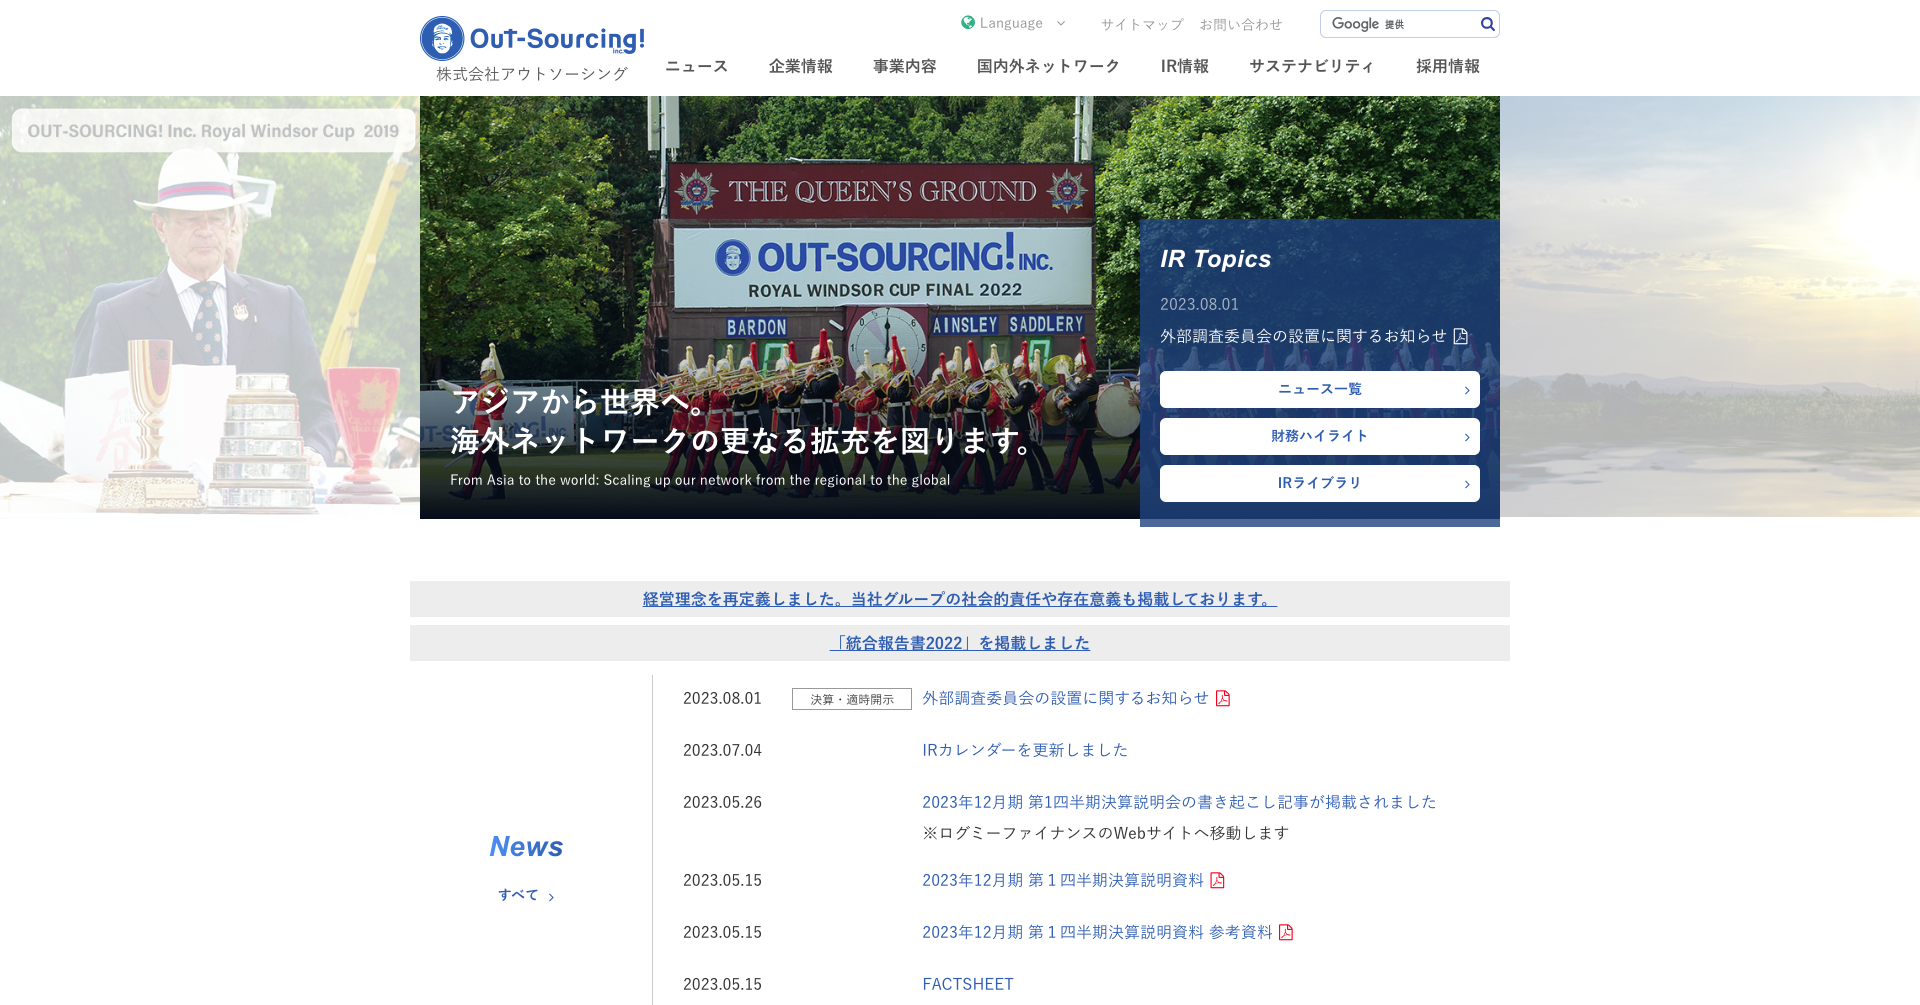
Task: Open the 事業内容 menu
Action: [905, 66]
